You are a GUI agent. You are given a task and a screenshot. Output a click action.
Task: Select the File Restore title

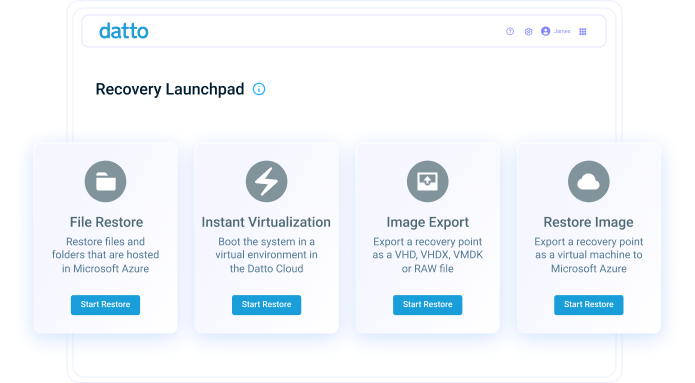[x=106, y=222]
